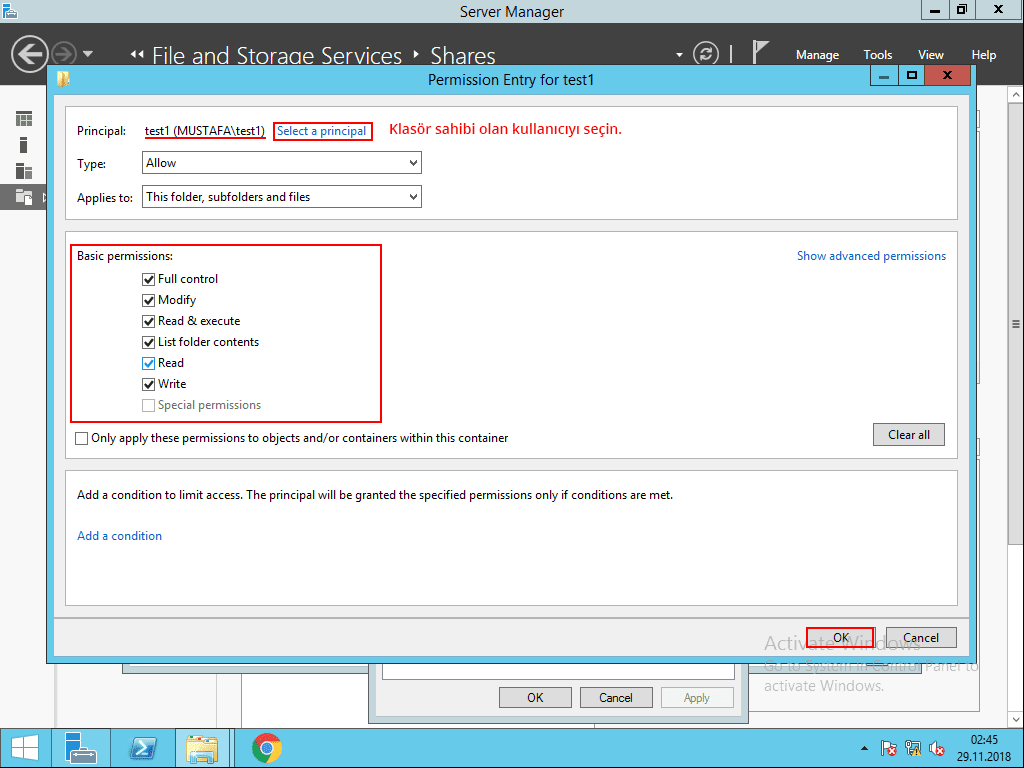The image size is (1024, 768).
Task: Click the Shares breadcrumb
Action: pyautogui.click(x=462, y=56)
